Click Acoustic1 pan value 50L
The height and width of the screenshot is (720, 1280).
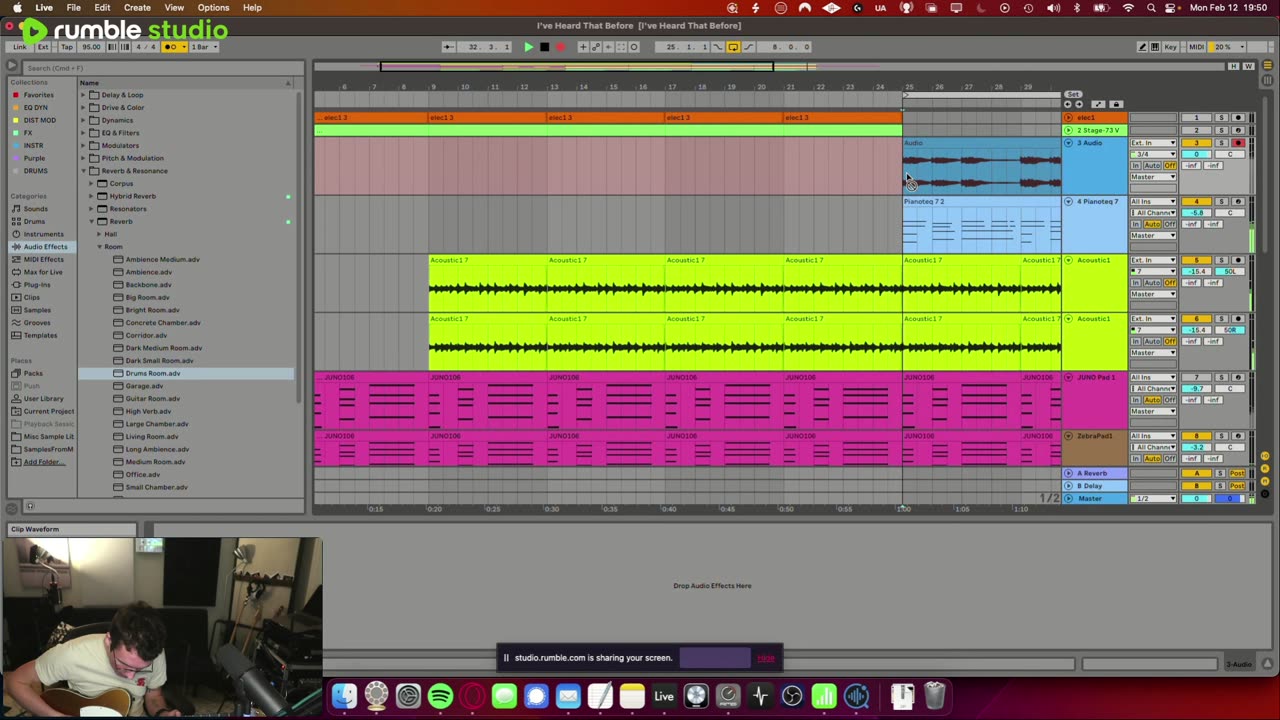tap(1230, 272)
